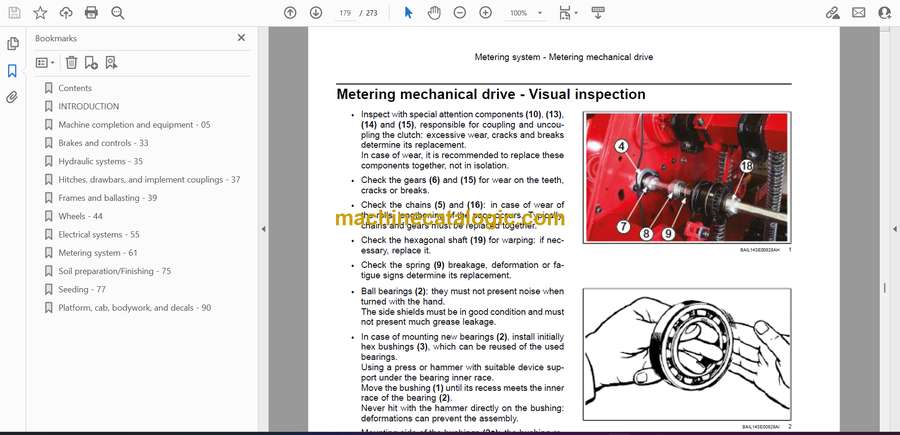900x435 pixels.
Task: Open the attachments paperclip panel
Action: (x=12, y=97)
